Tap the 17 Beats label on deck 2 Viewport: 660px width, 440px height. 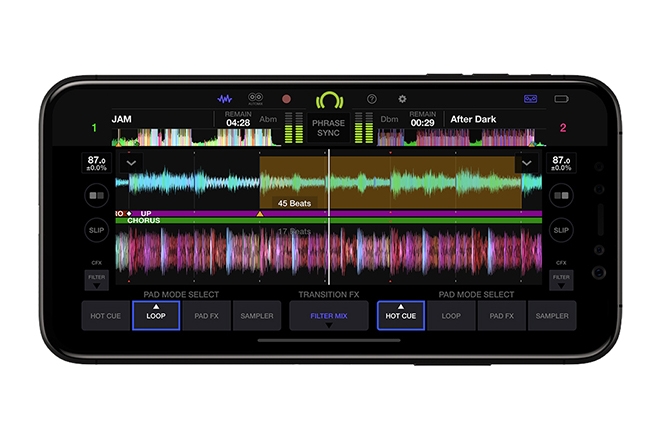294,231
